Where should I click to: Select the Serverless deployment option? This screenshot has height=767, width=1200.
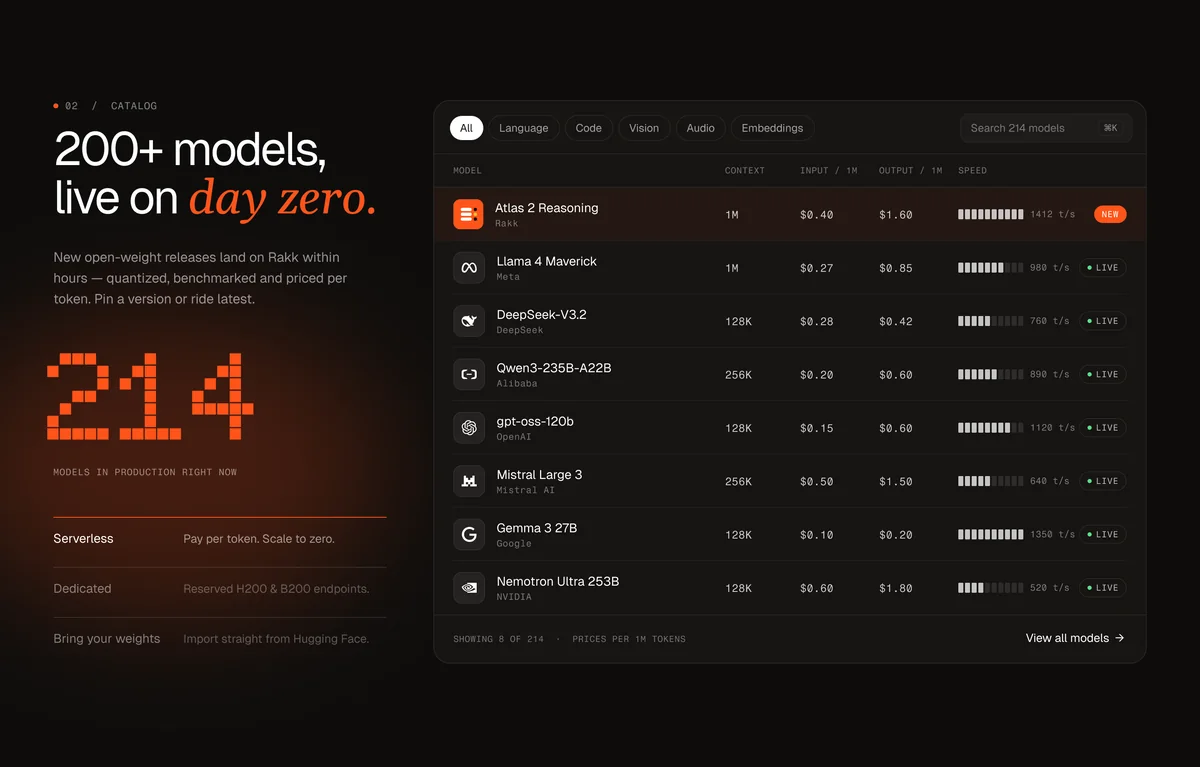coord(220,539)
